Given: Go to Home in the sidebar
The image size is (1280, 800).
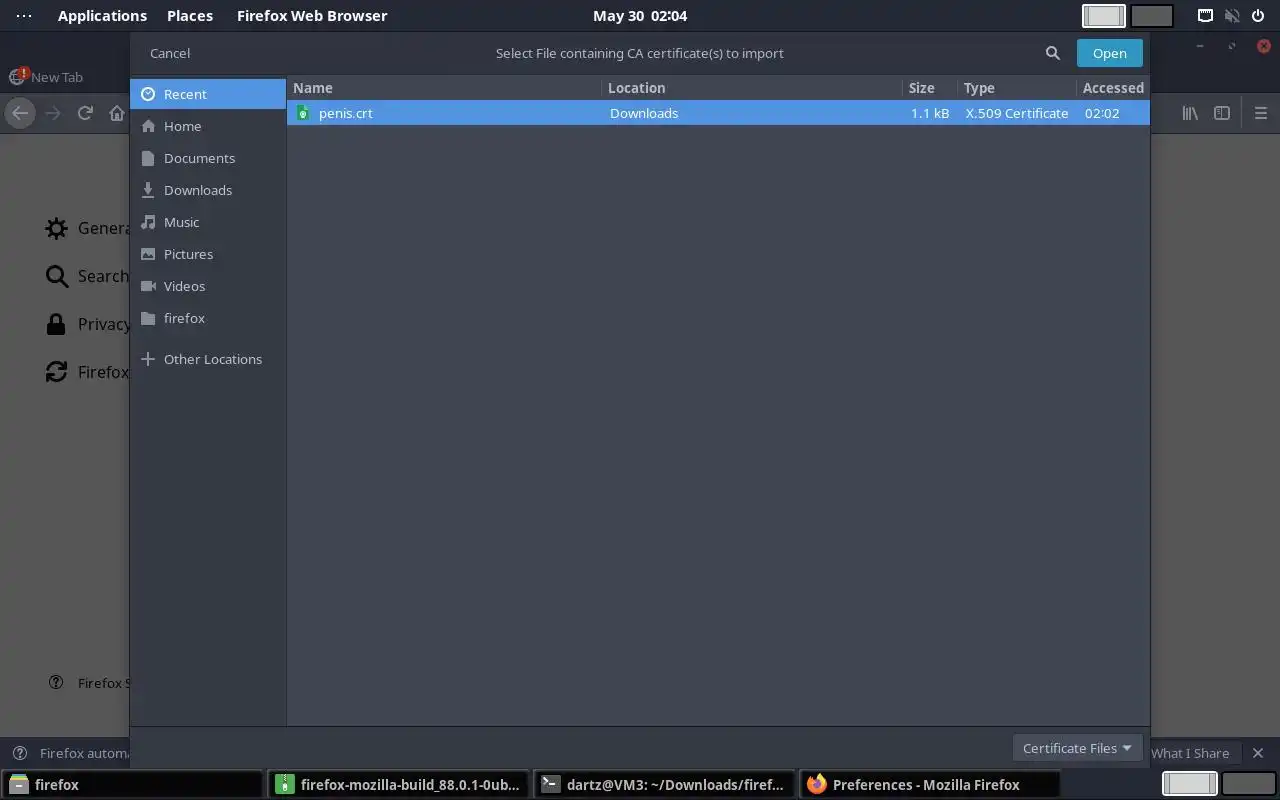Looking at the screenshot, I should (x=207, y=126).
